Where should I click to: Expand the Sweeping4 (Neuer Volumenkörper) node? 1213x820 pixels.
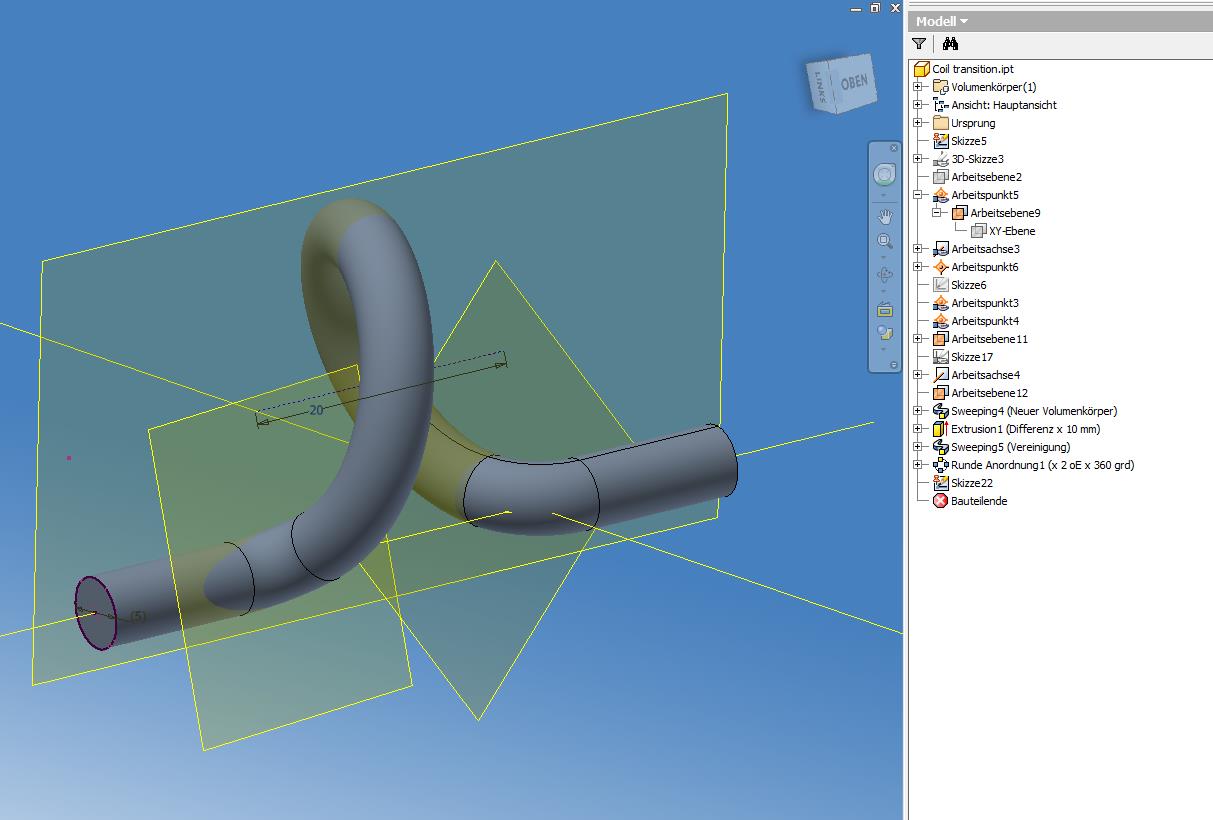919,411
